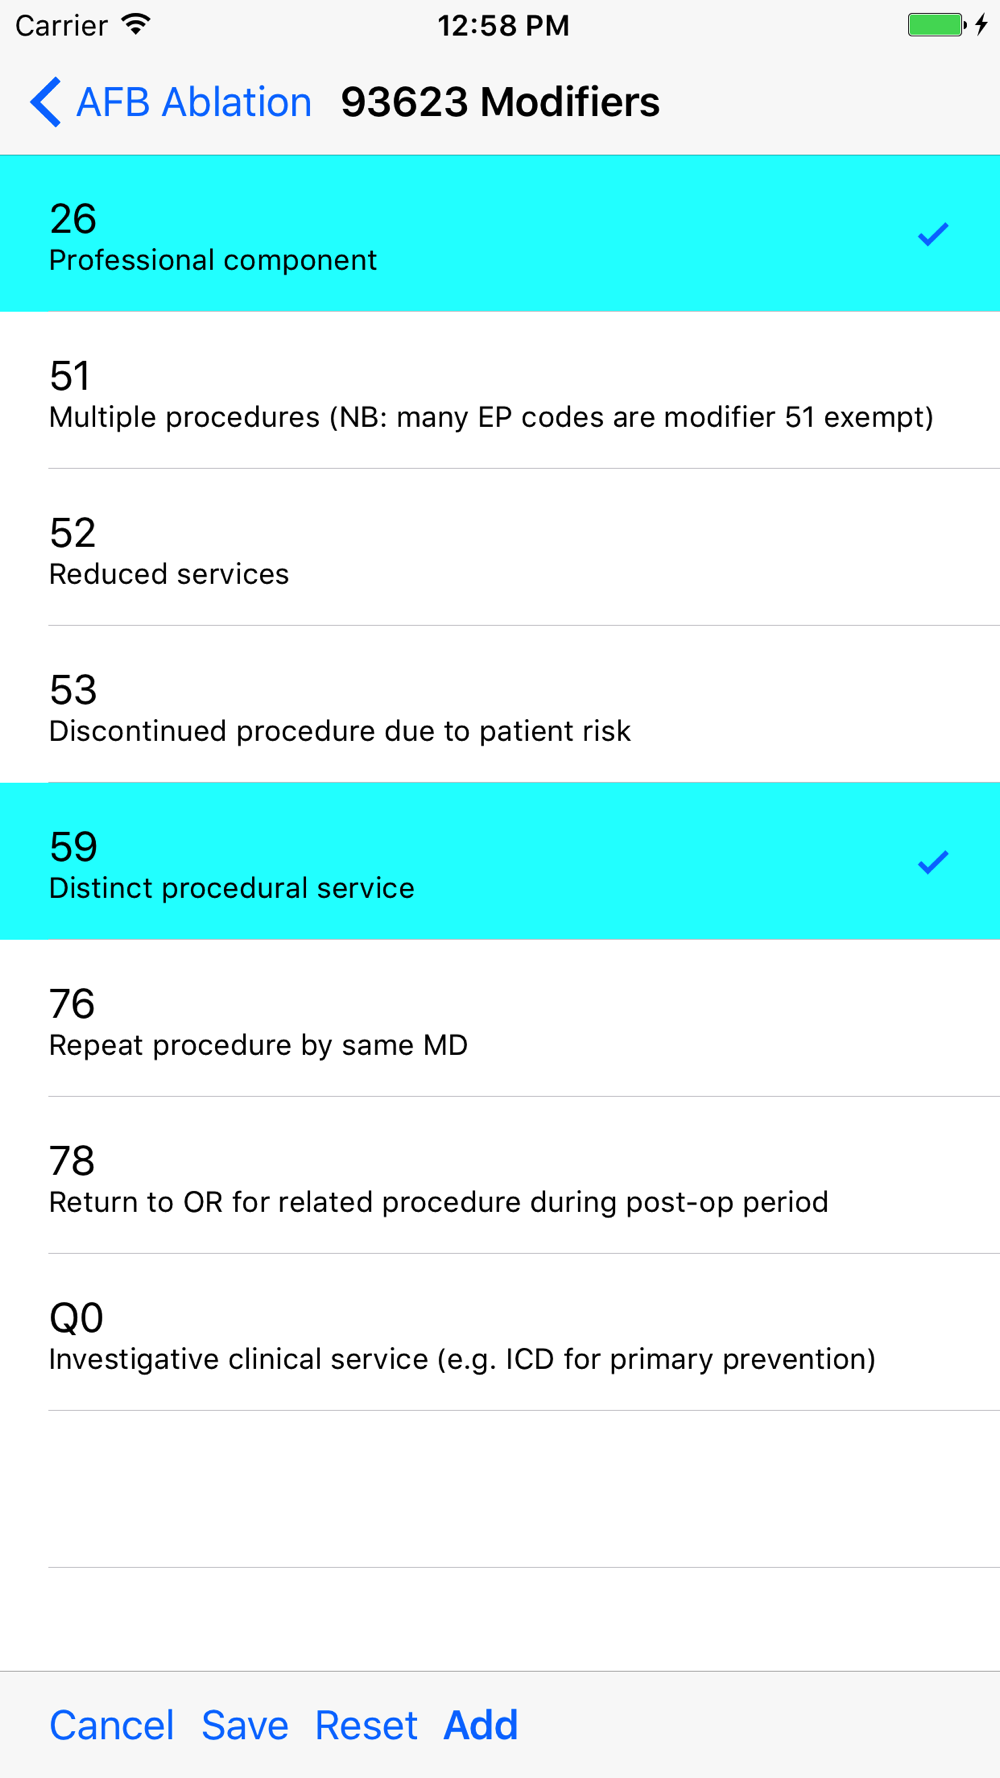
Task: Select modifier 51 Multiple procedures
Action: click(x=490, y=392)
